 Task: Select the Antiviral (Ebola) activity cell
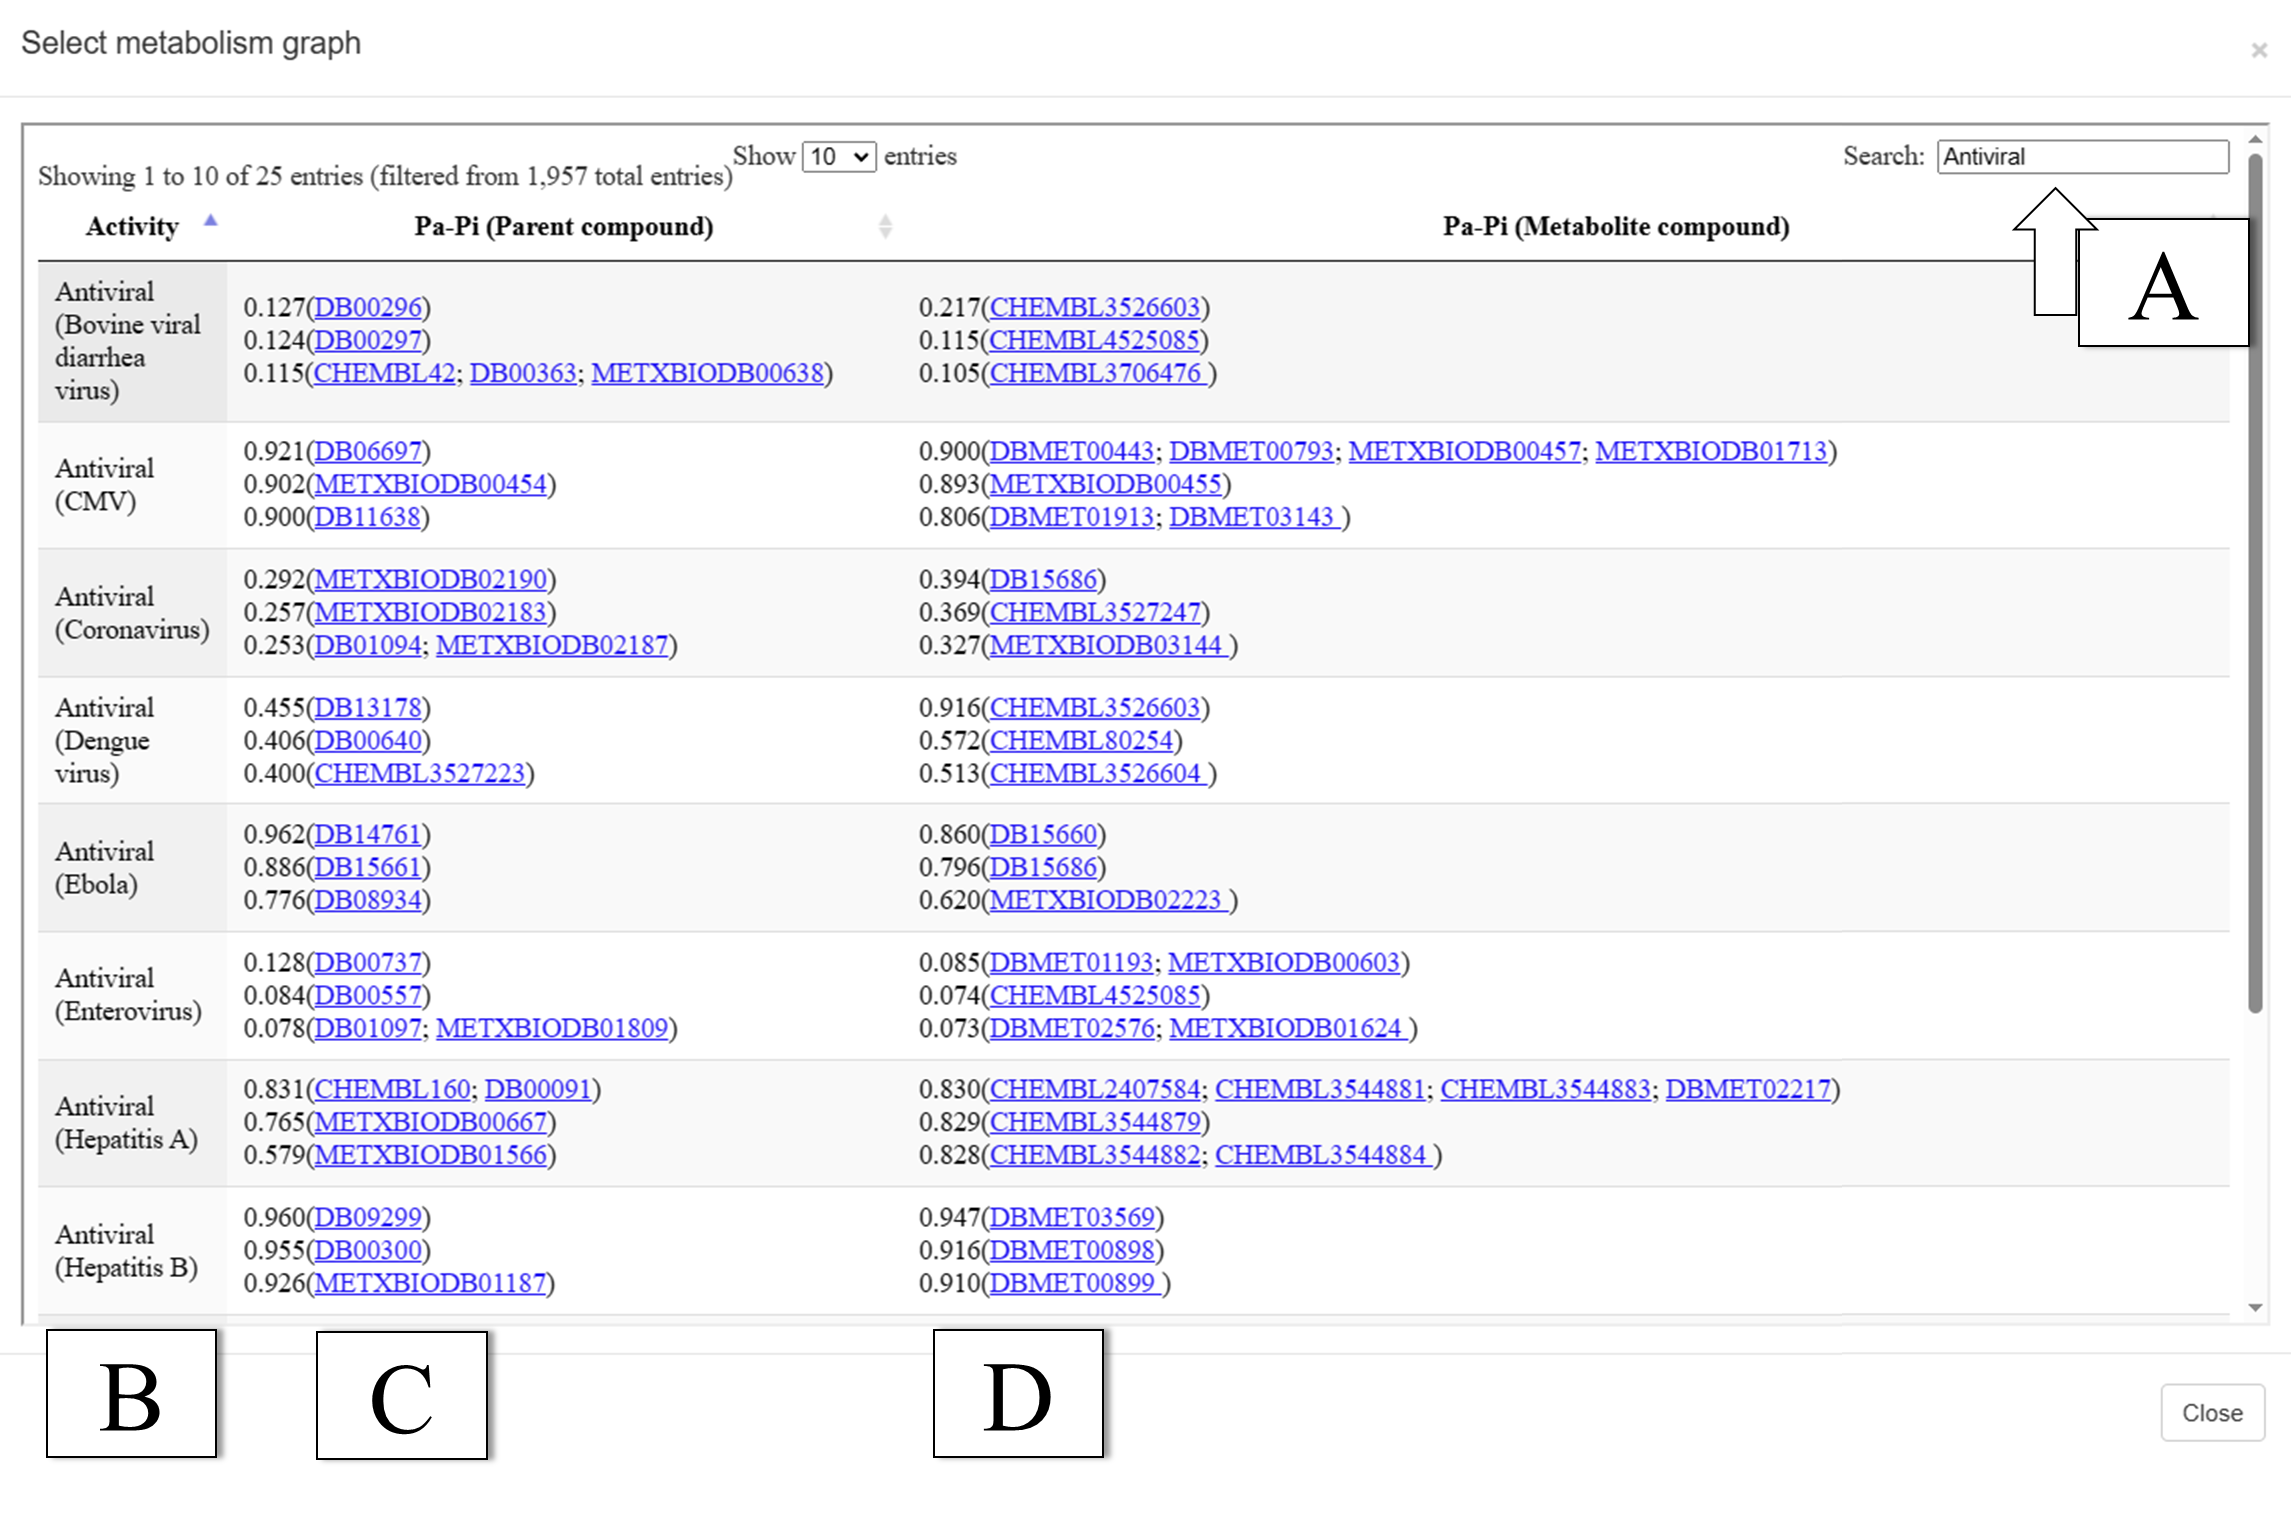click(x=132, y=867)
